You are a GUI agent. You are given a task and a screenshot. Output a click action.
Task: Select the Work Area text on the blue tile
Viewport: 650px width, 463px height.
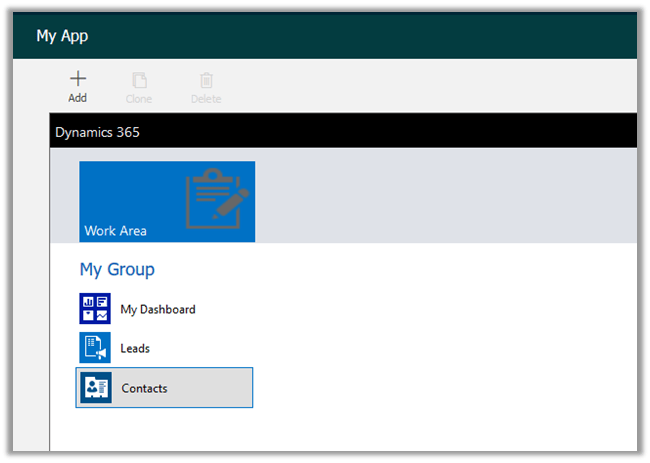(x=115, y=231)
